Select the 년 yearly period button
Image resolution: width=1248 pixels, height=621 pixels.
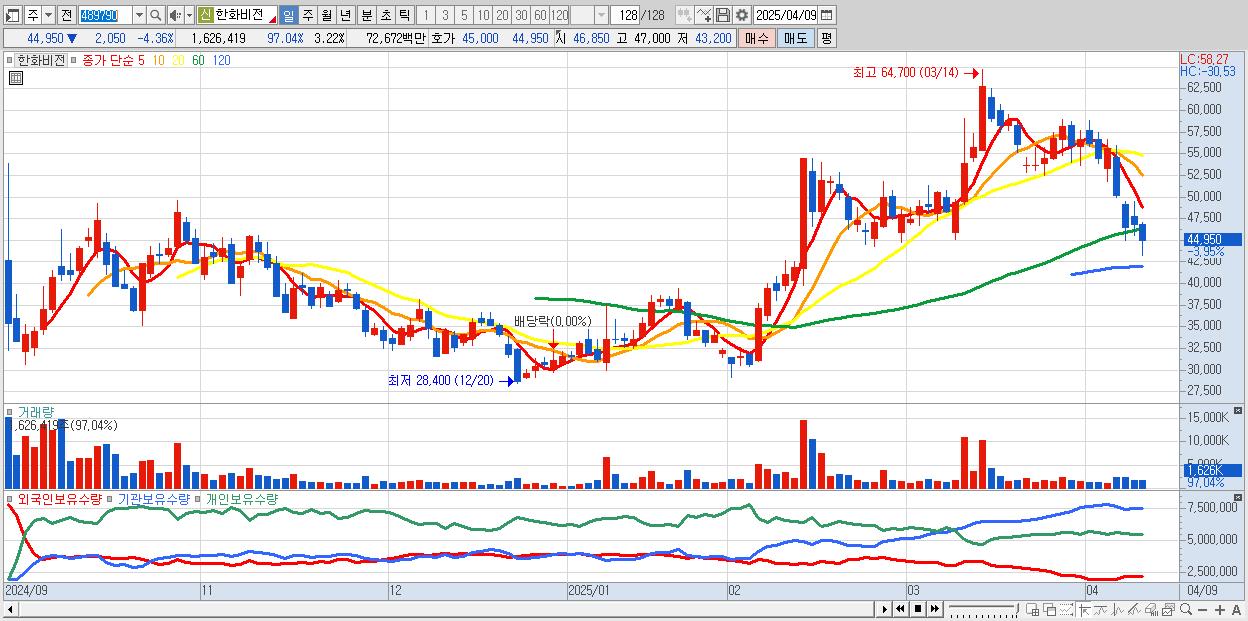(345, 15)
